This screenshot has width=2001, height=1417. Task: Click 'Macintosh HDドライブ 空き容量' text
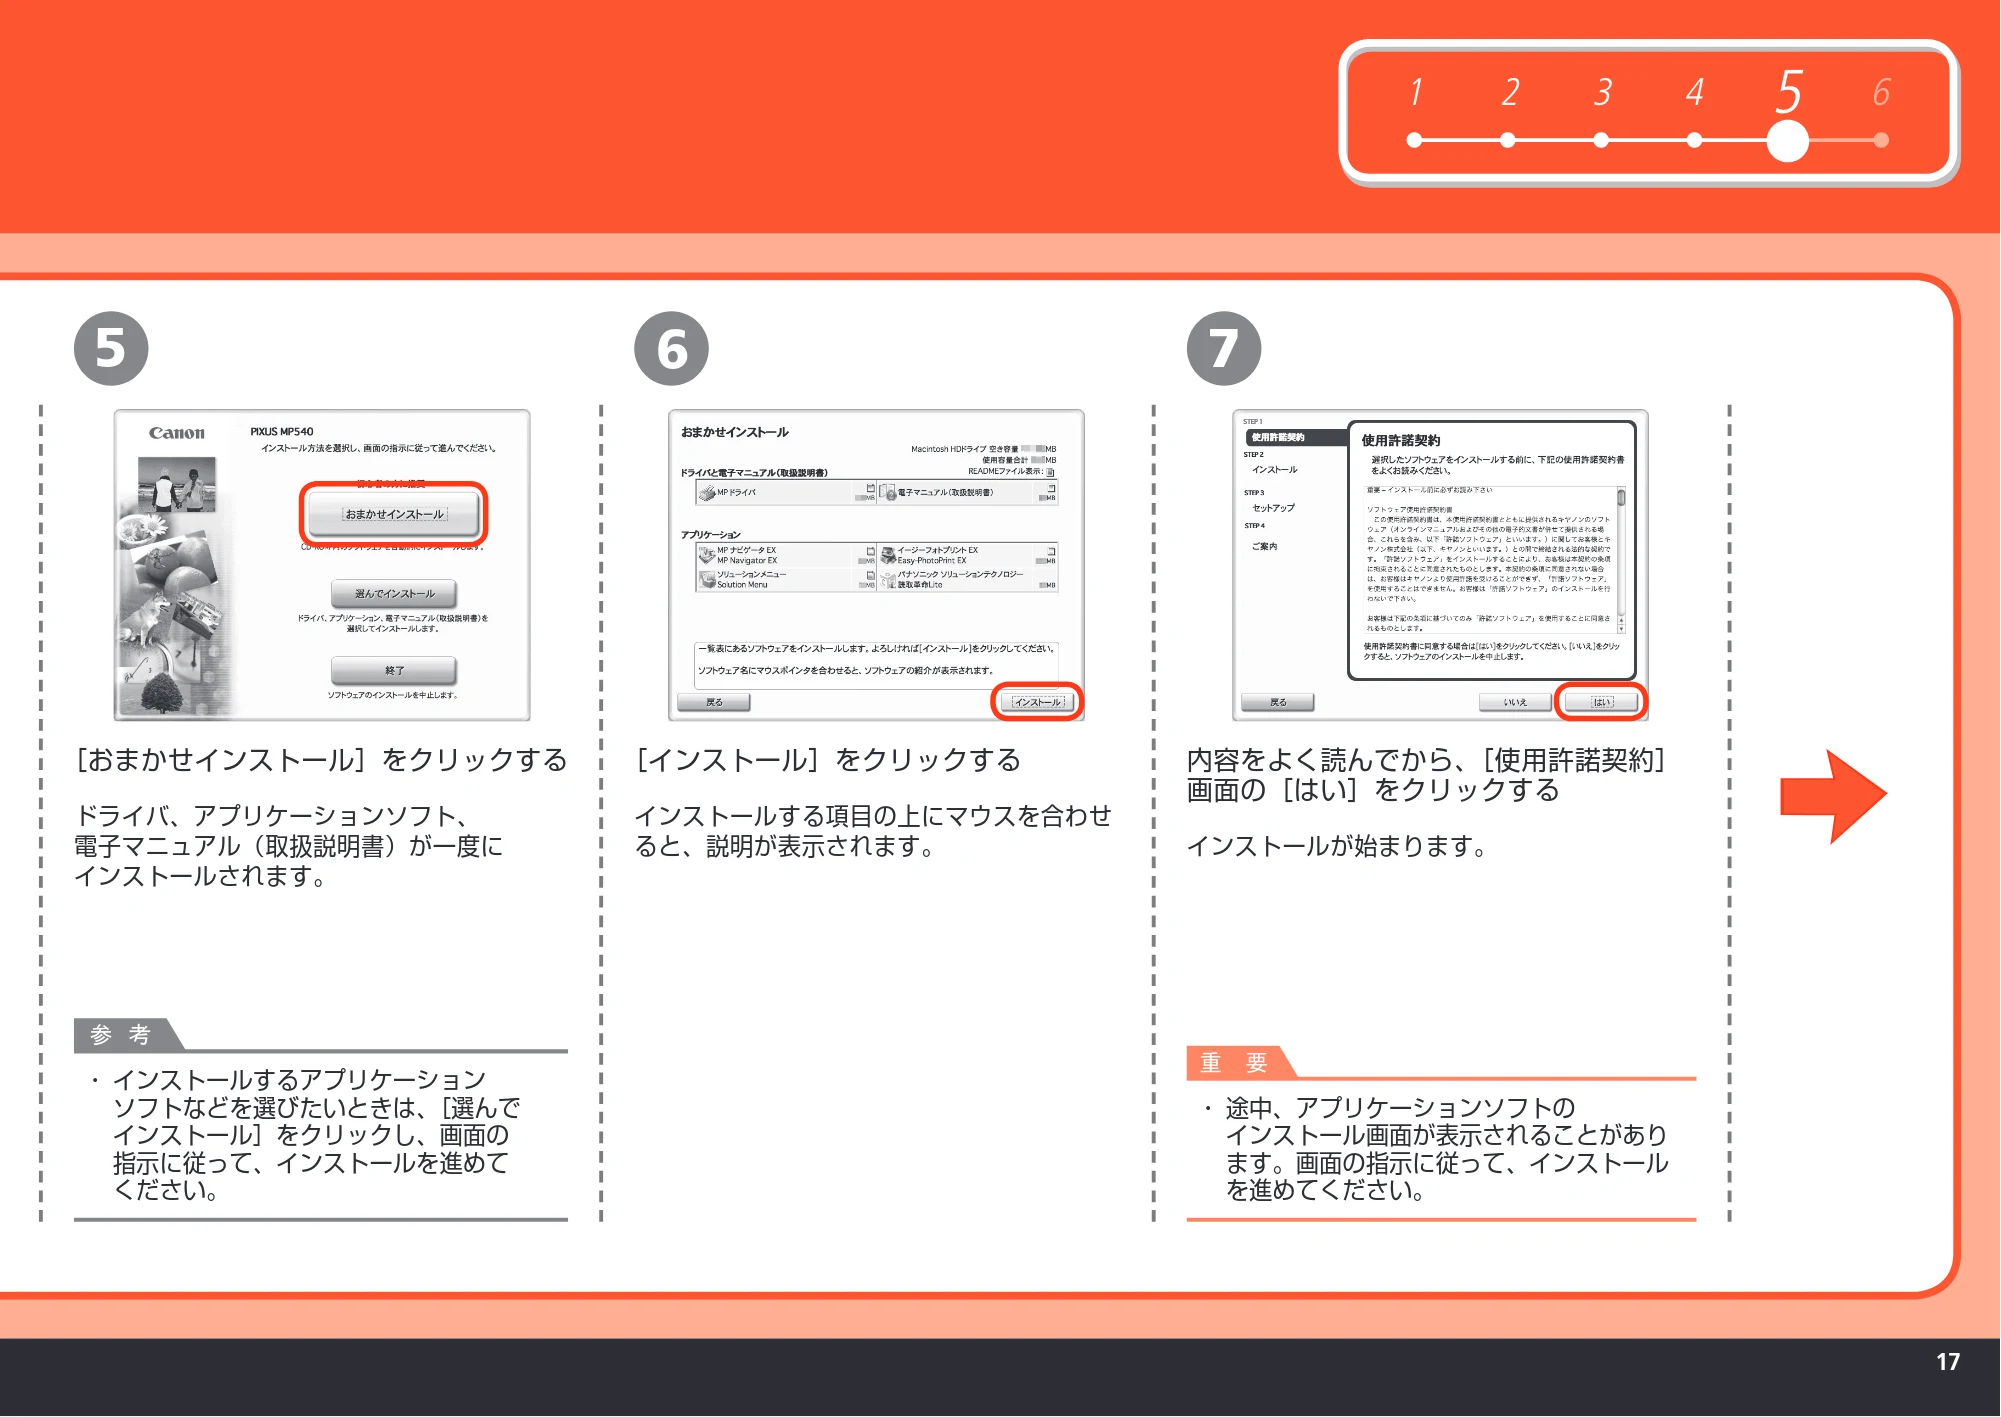coord(964,449)
